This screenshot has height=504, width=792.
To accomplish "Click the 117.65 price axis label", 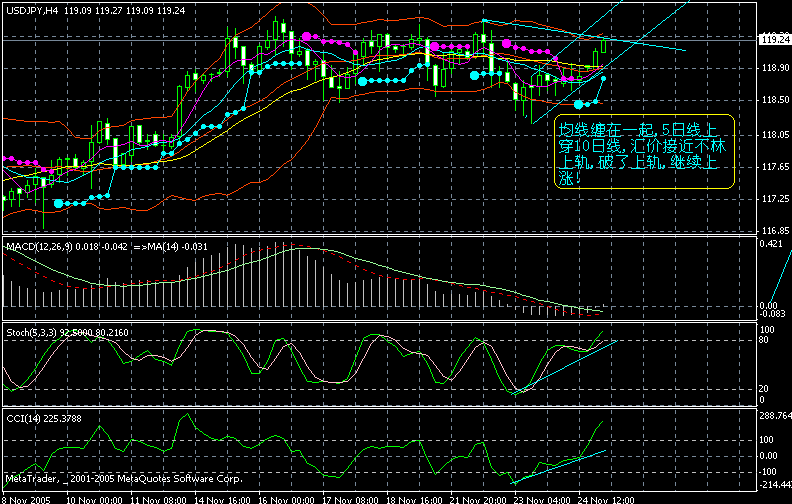I will click(775, 167).
